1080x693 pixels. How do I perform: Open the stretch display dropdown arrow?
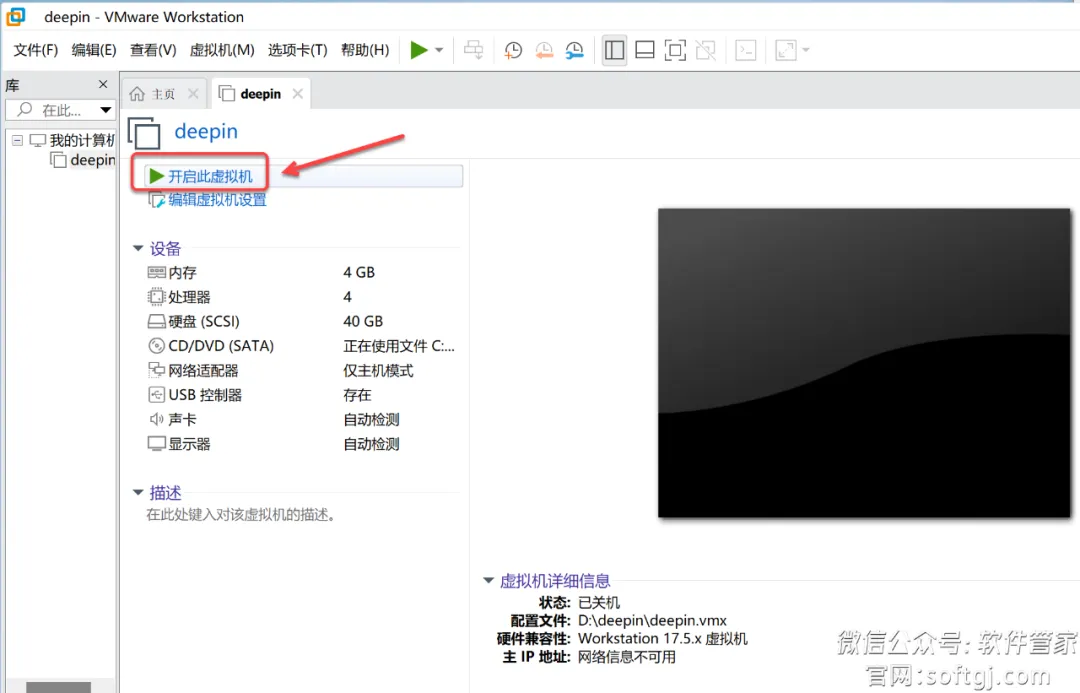[806, 50]
